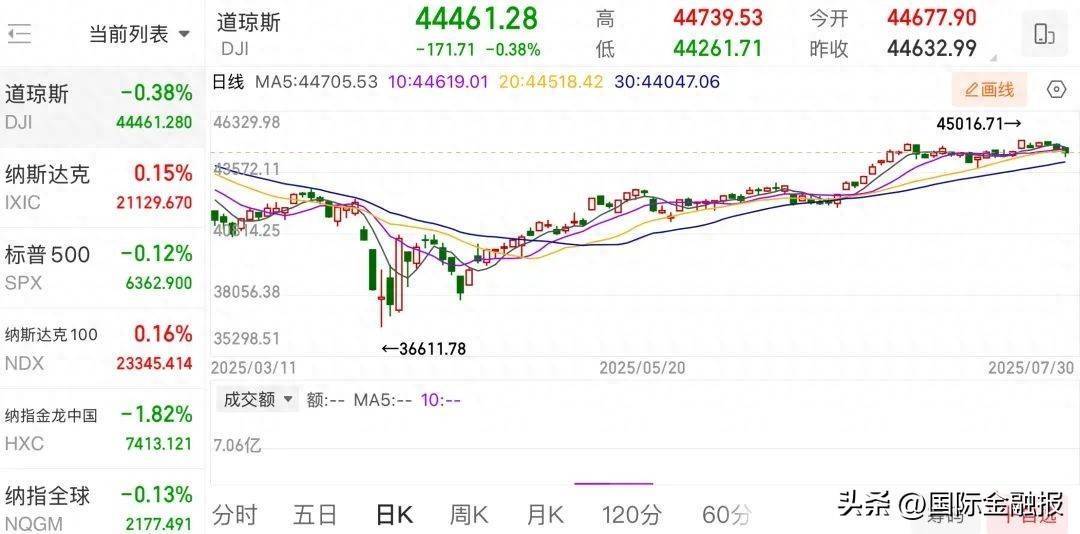Image resolution: width=1080 pixels, height=534 pixels.
Task: Click the 36611.78 low marker on chart
Action: 424,349
